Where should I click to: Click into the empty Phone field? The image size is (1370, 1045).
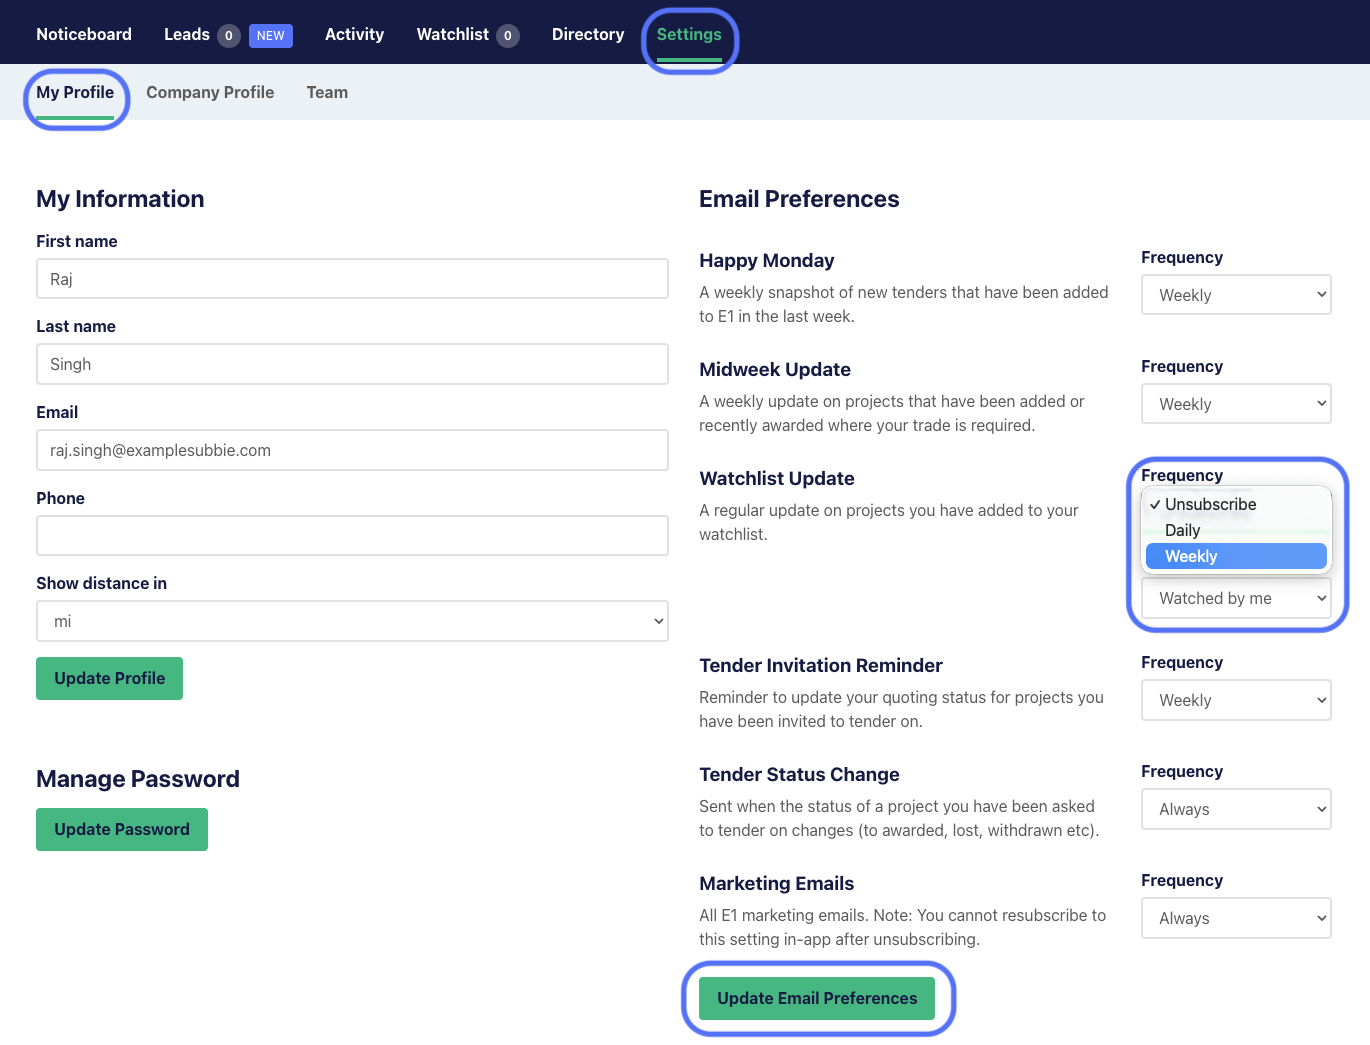click(x=352, y=536)
